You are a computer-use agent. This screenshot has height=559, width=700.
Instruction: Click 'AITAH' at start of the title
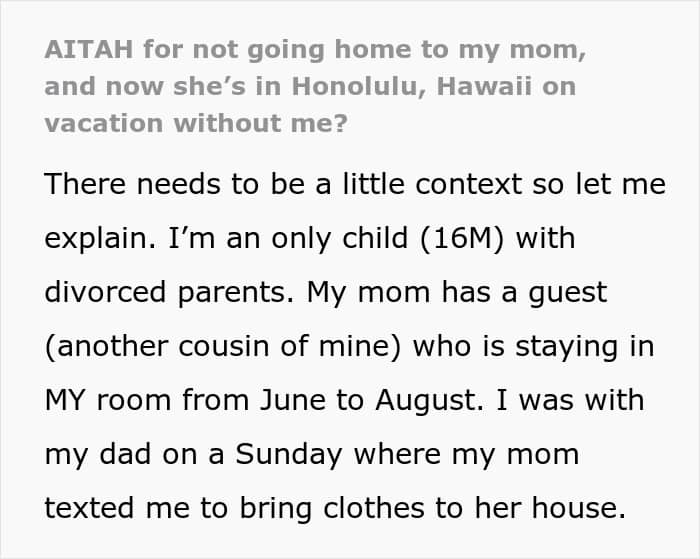point(88,49)
